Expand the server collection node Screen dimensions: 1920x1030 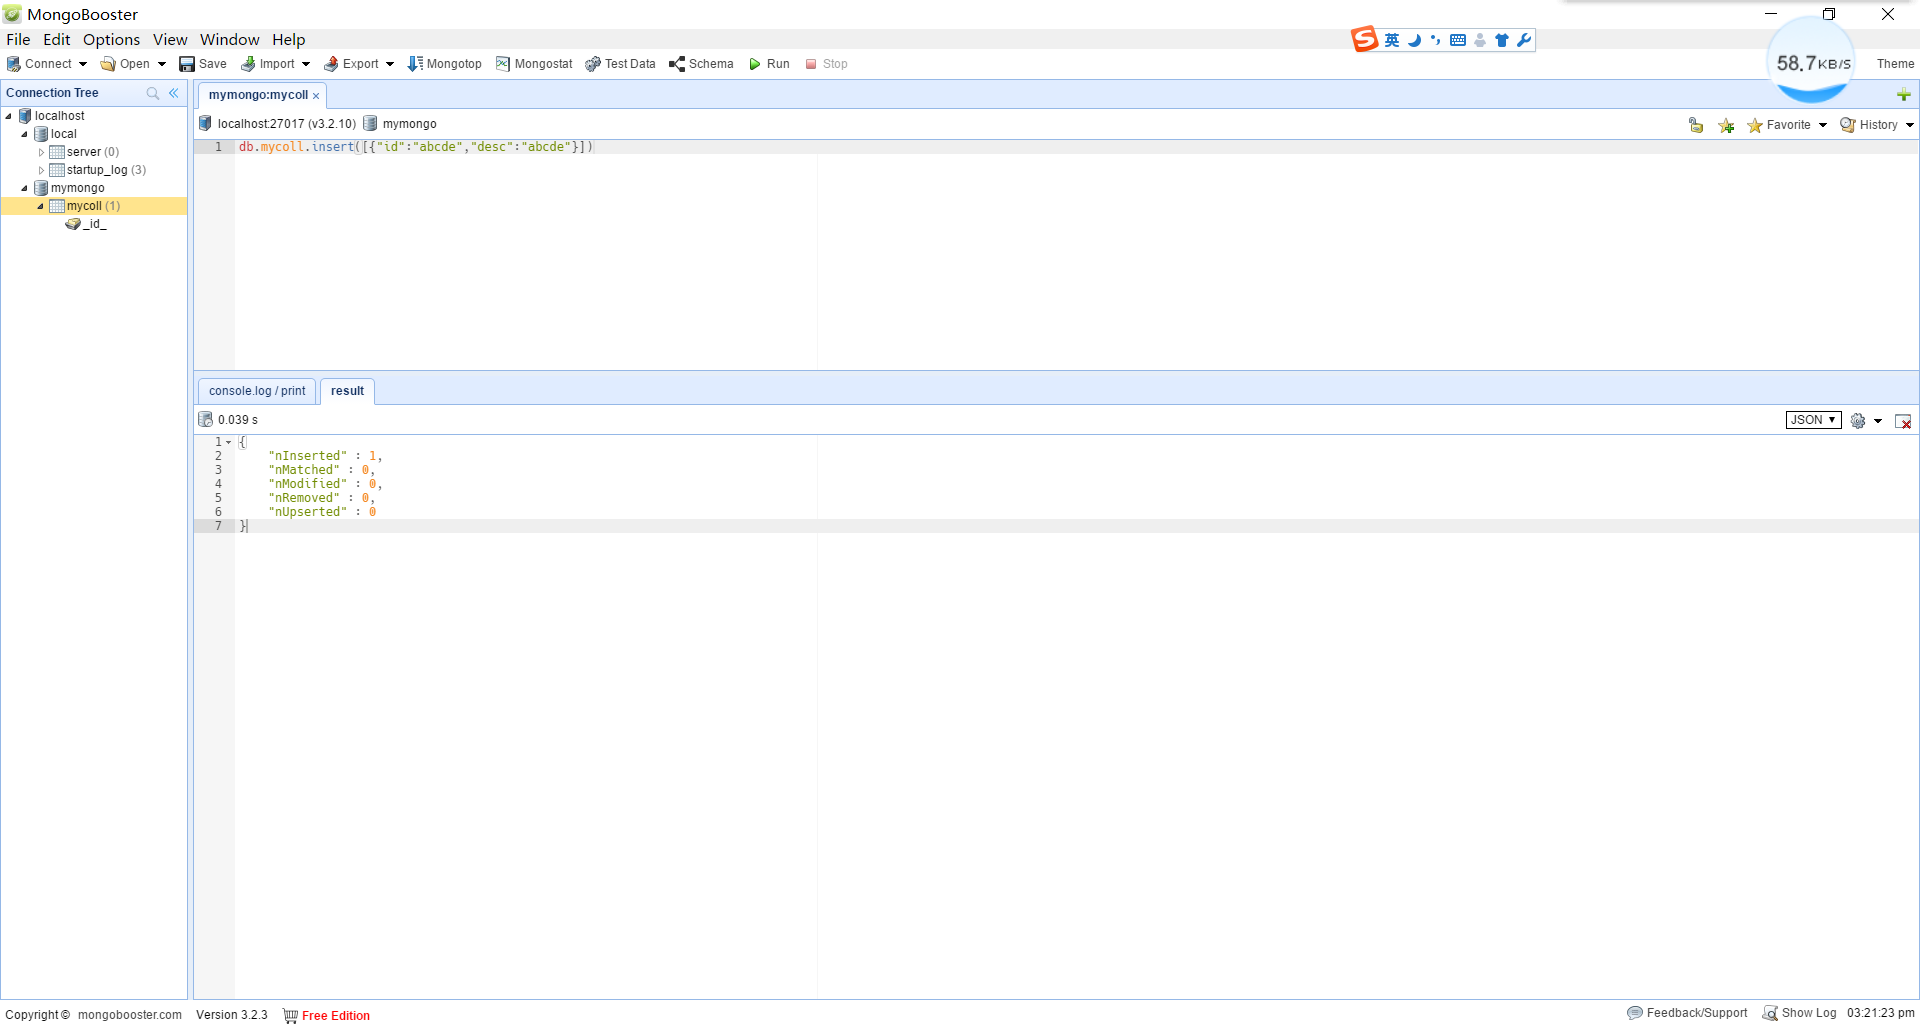point(41,152)
